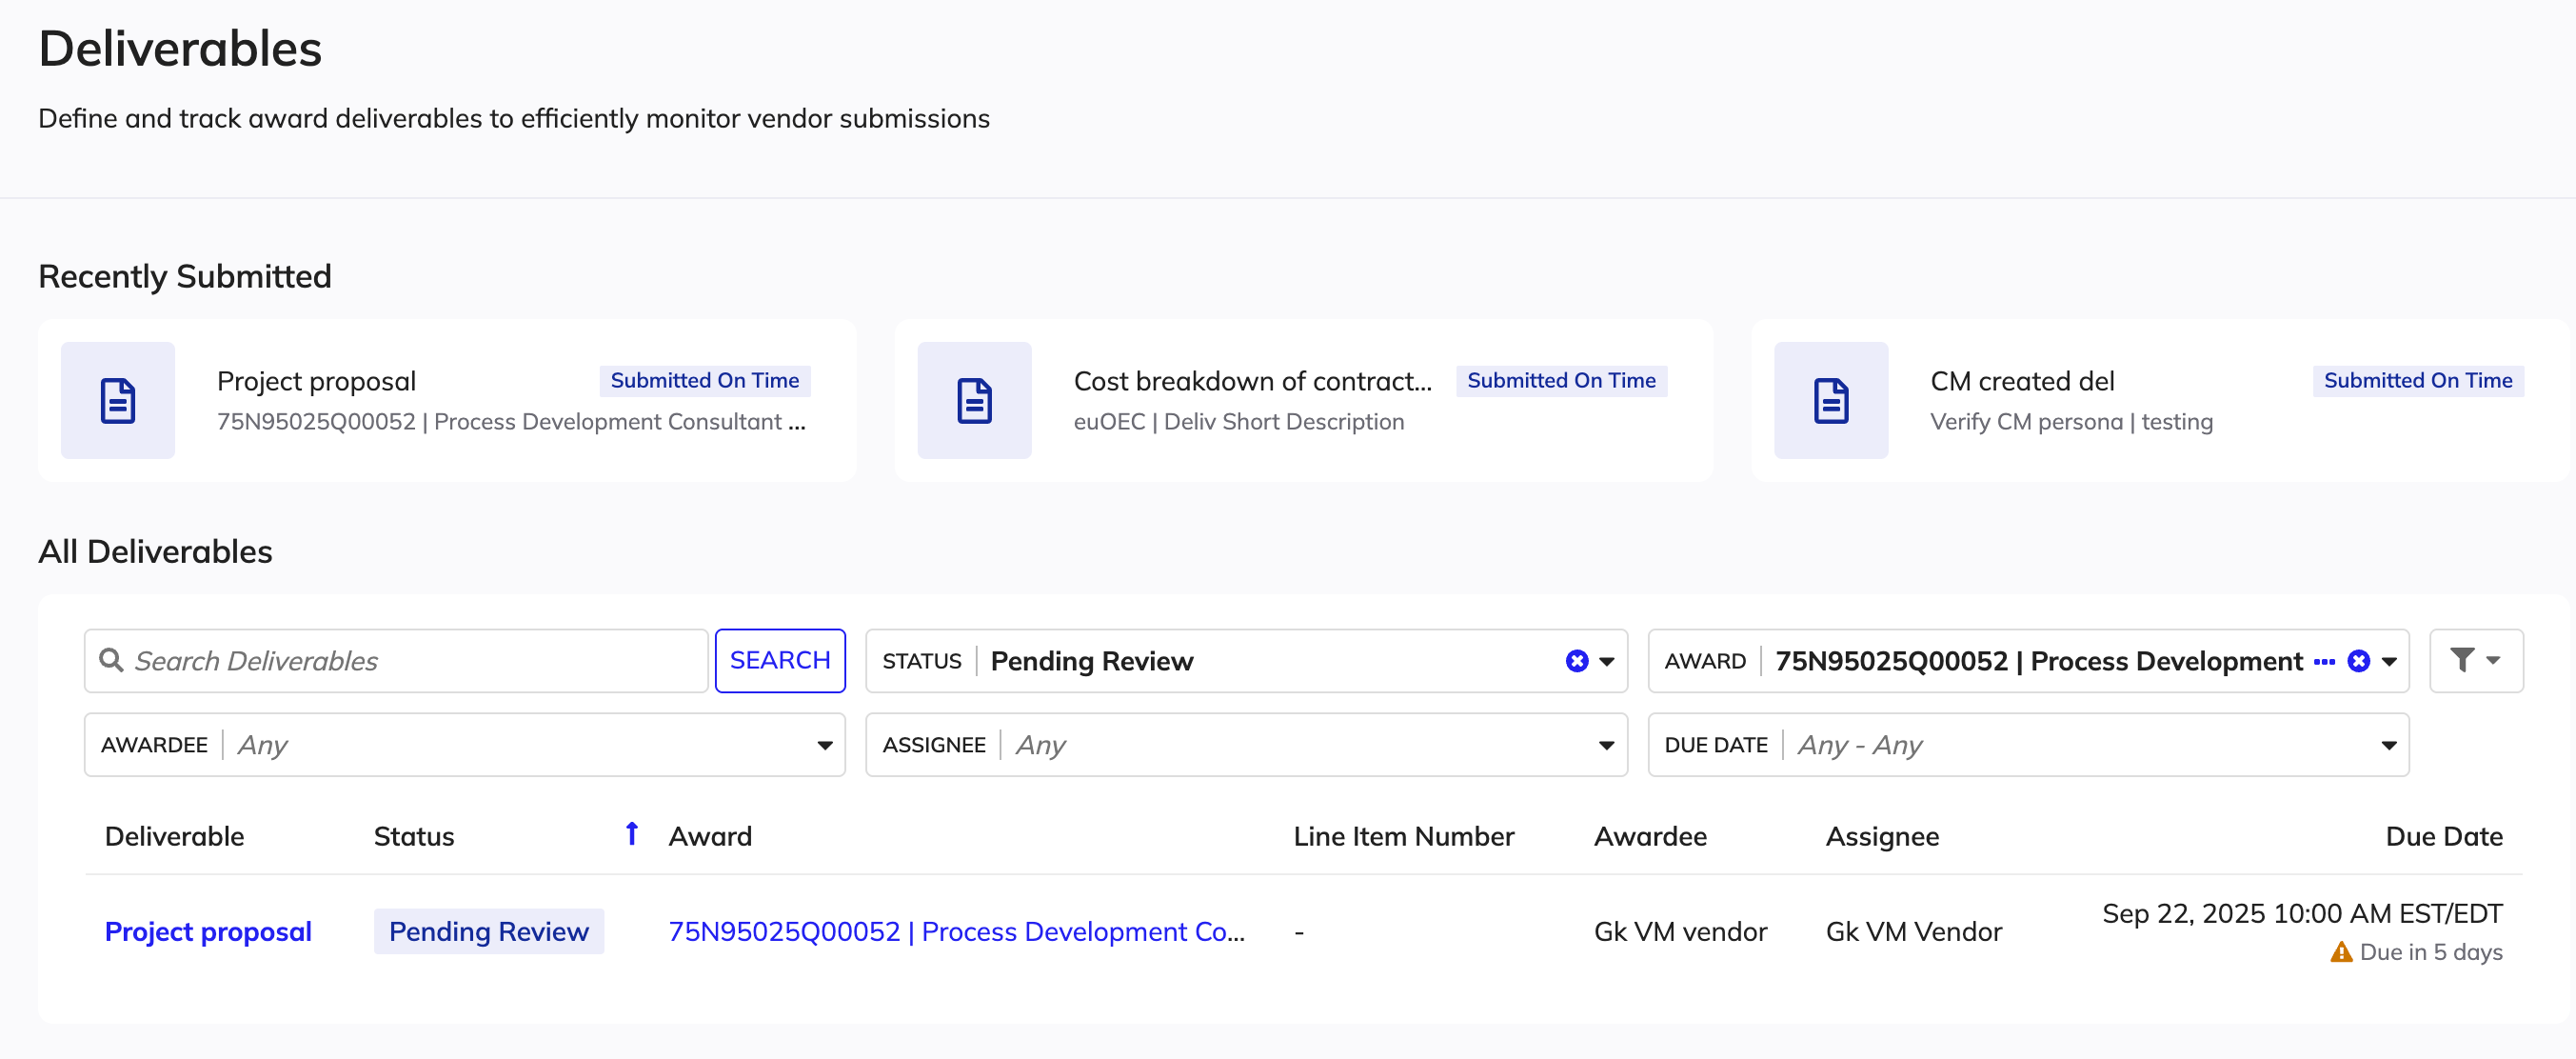Click the ellipsis icon in the Award filter
The width and height of the screenshot is (2576, 1059).
click(2324, 661)
